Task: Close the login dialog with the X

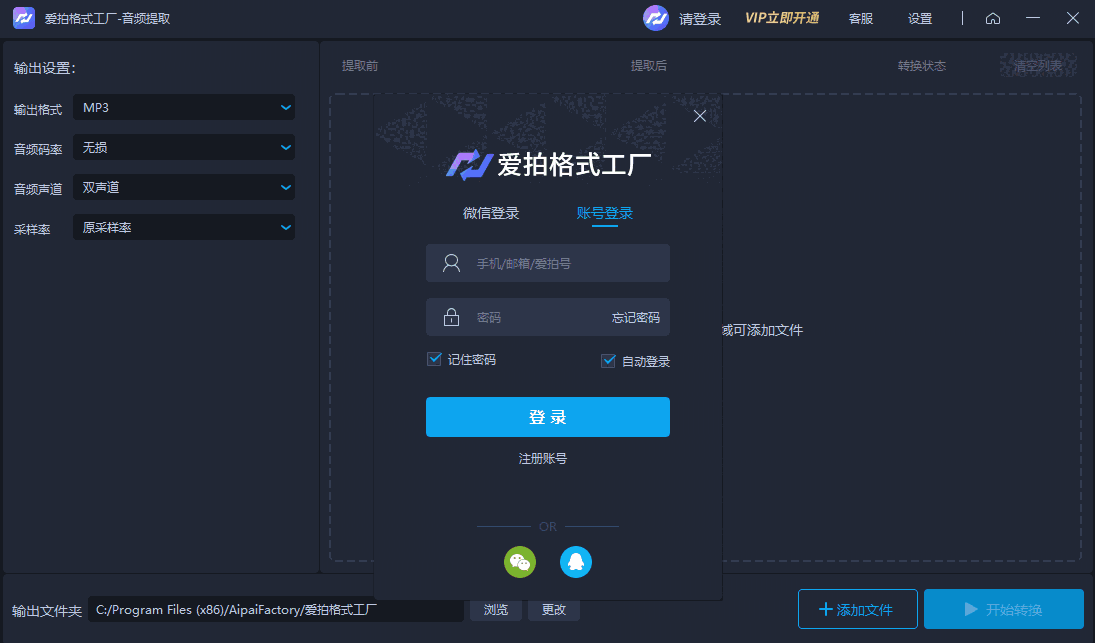Action: (x=699, y=115)
